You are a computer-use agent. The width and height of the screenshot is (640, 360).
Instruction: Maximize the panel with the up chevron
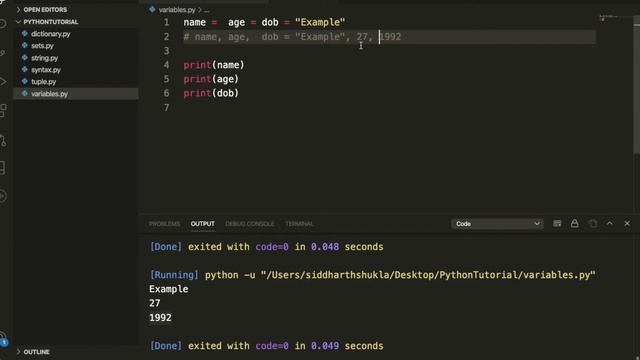pyautogui.click(x=609, y=224)
